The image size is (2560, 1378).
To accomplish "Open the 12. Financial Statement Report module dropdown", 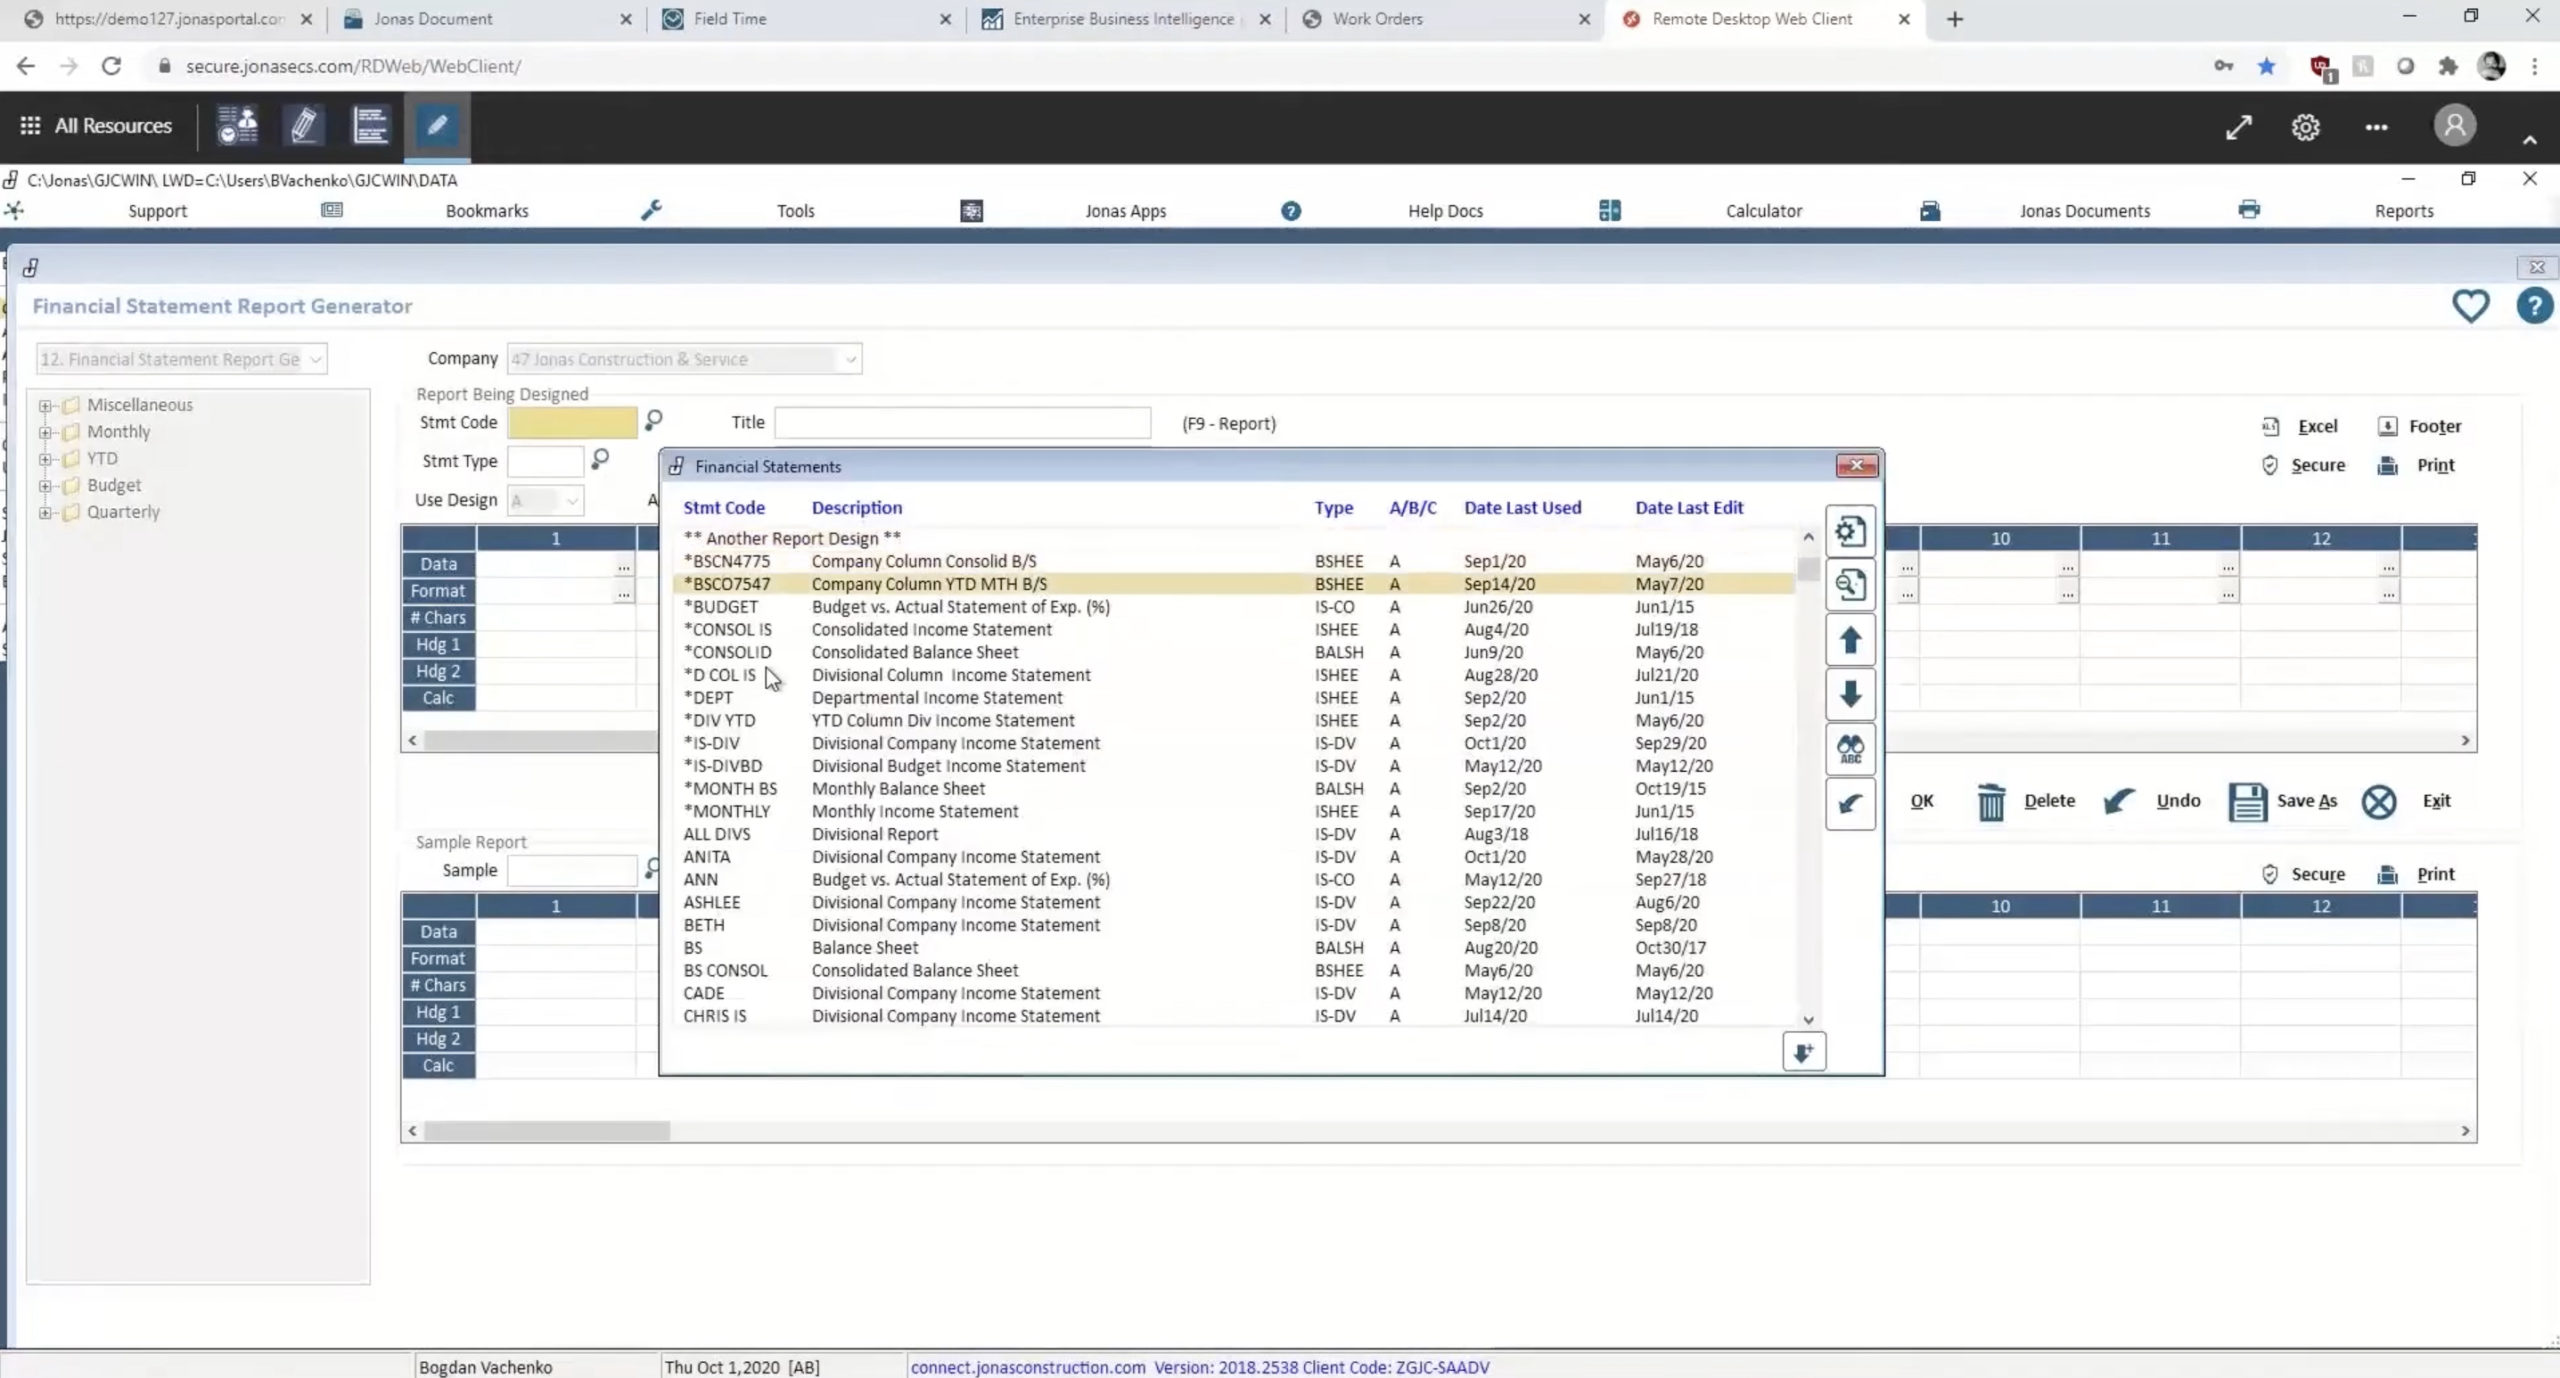I will [x=181, y=359].
